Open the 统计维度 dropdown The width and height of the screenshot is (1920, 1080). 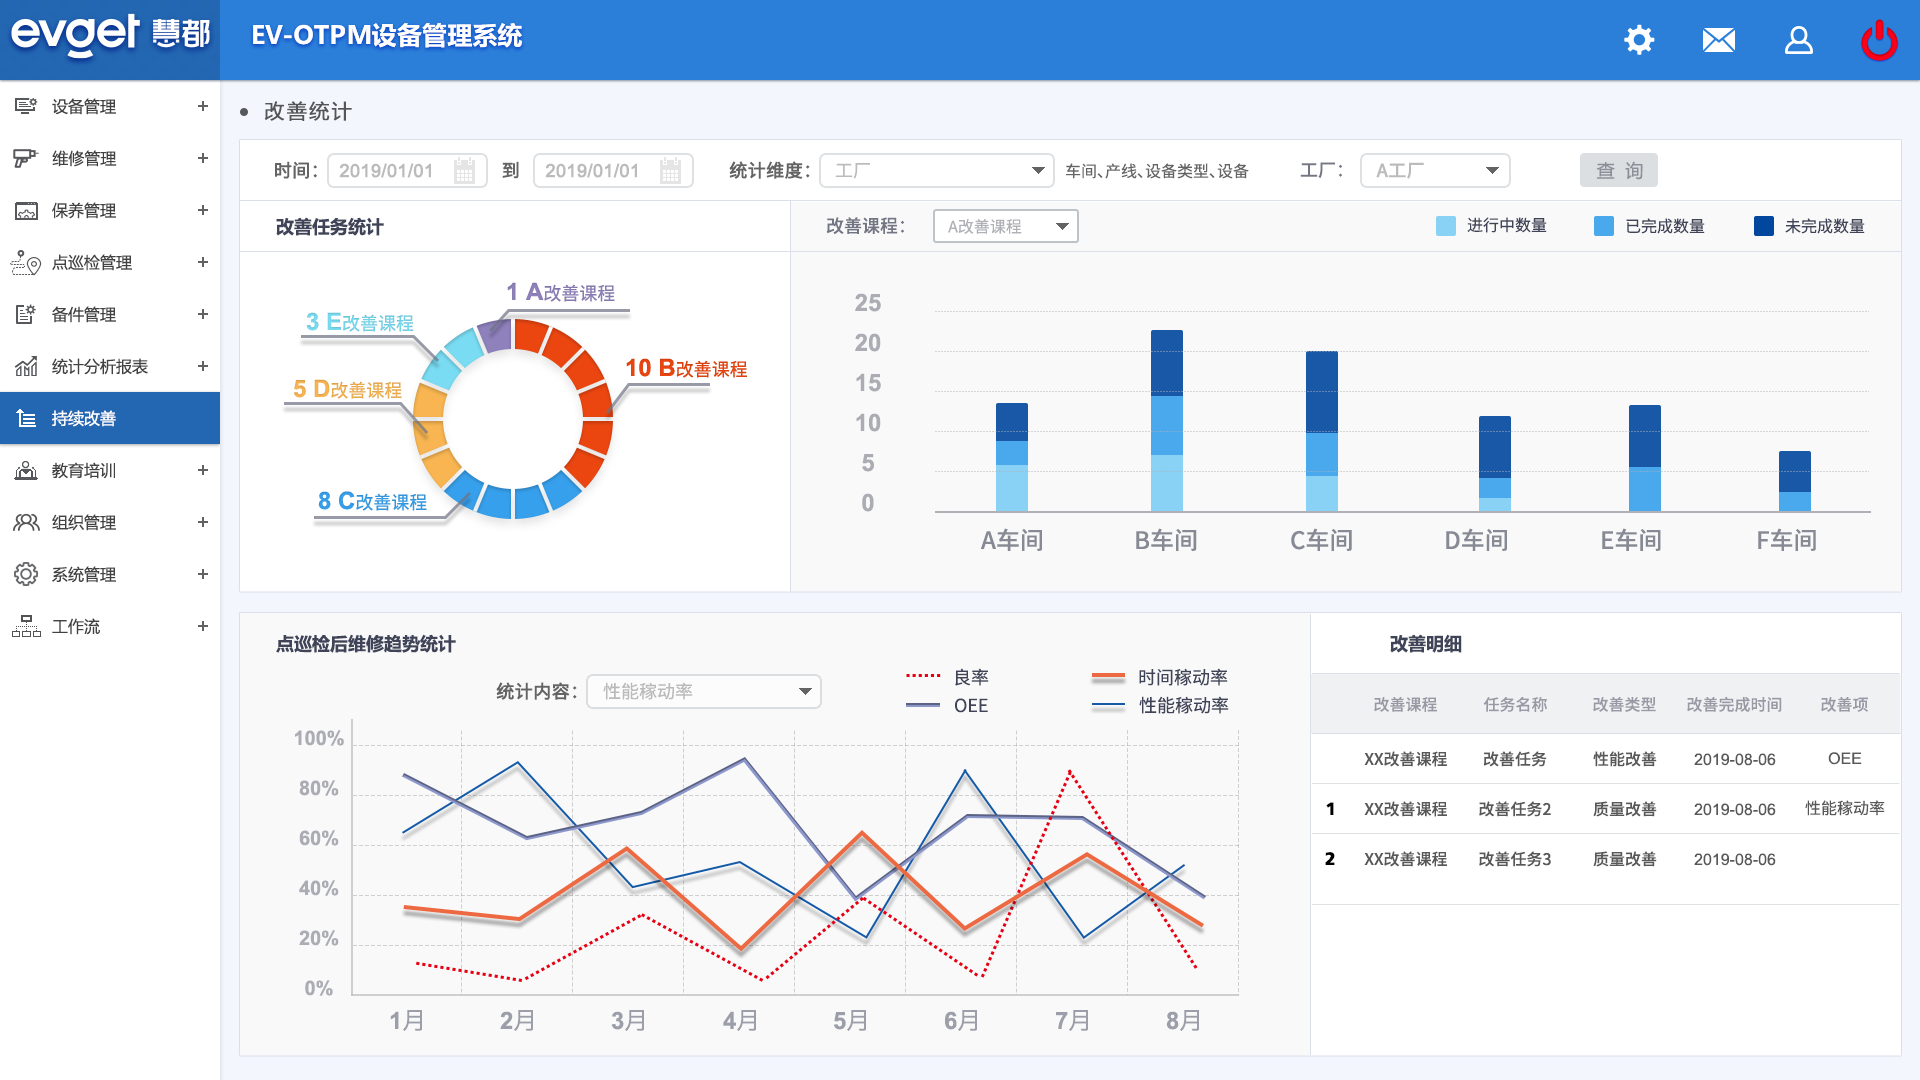click(x=936, y=171)
